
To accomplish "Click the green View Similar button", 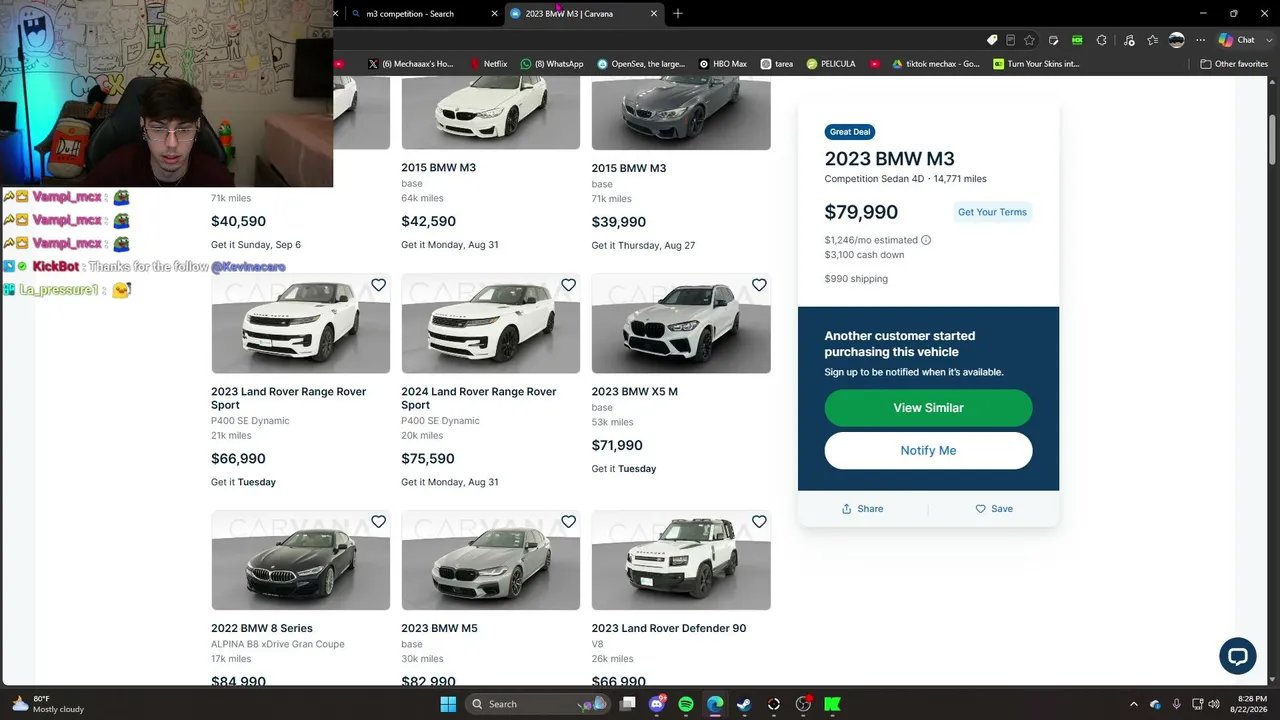I will click(928, 408).
